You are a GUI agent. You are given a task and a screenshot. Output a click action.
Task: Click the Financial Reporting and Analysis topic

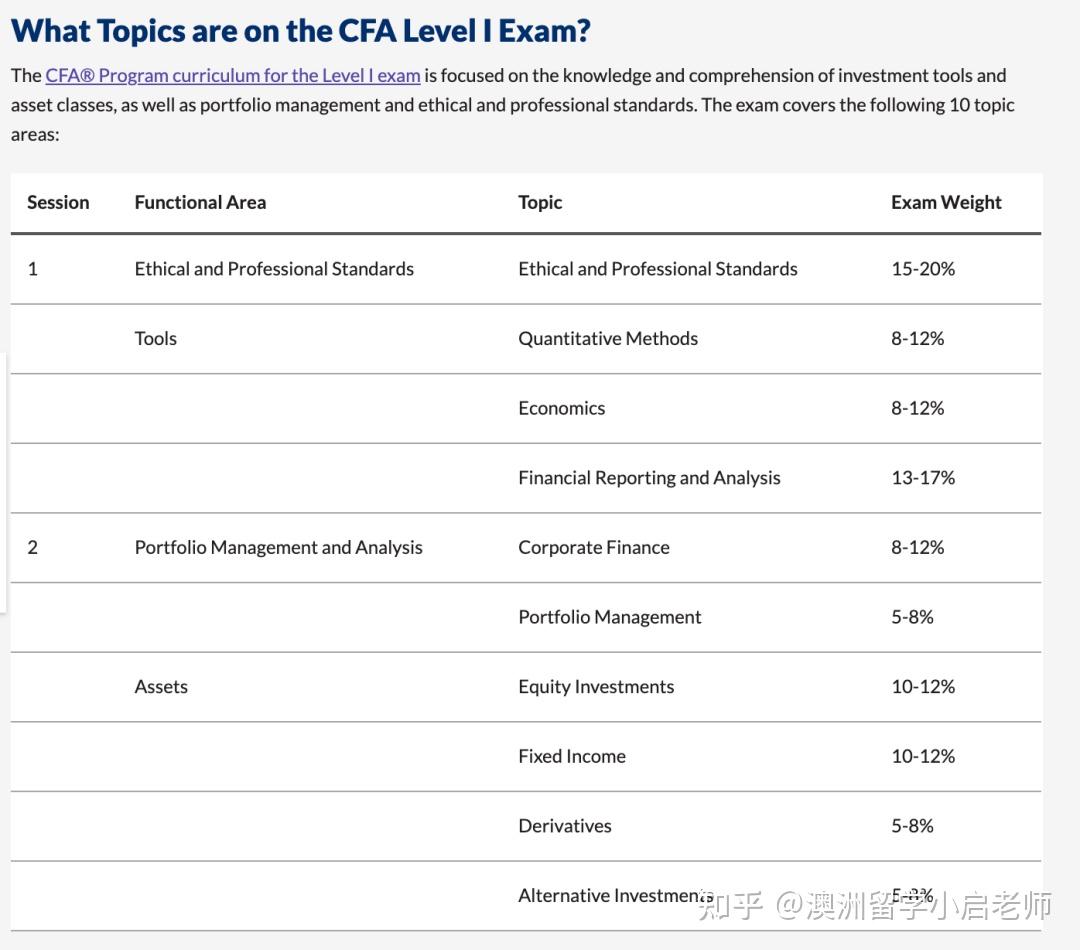649,478
